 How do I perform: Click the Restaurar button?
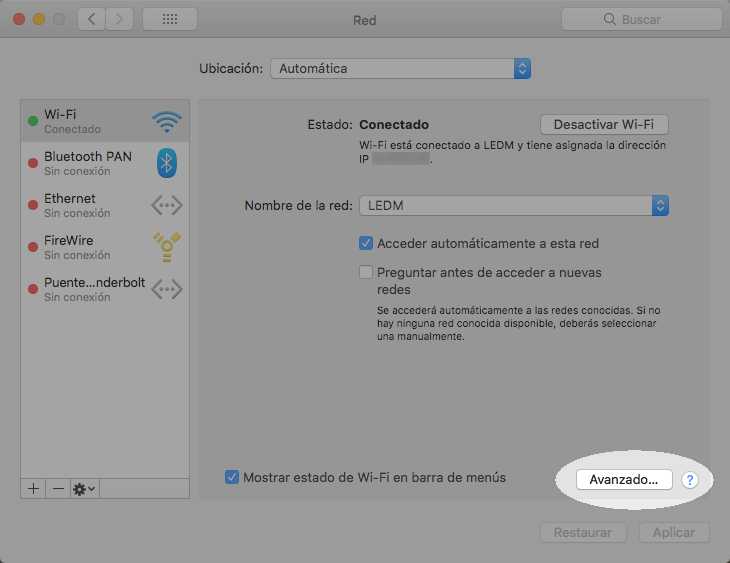click(x=583, y=532)
